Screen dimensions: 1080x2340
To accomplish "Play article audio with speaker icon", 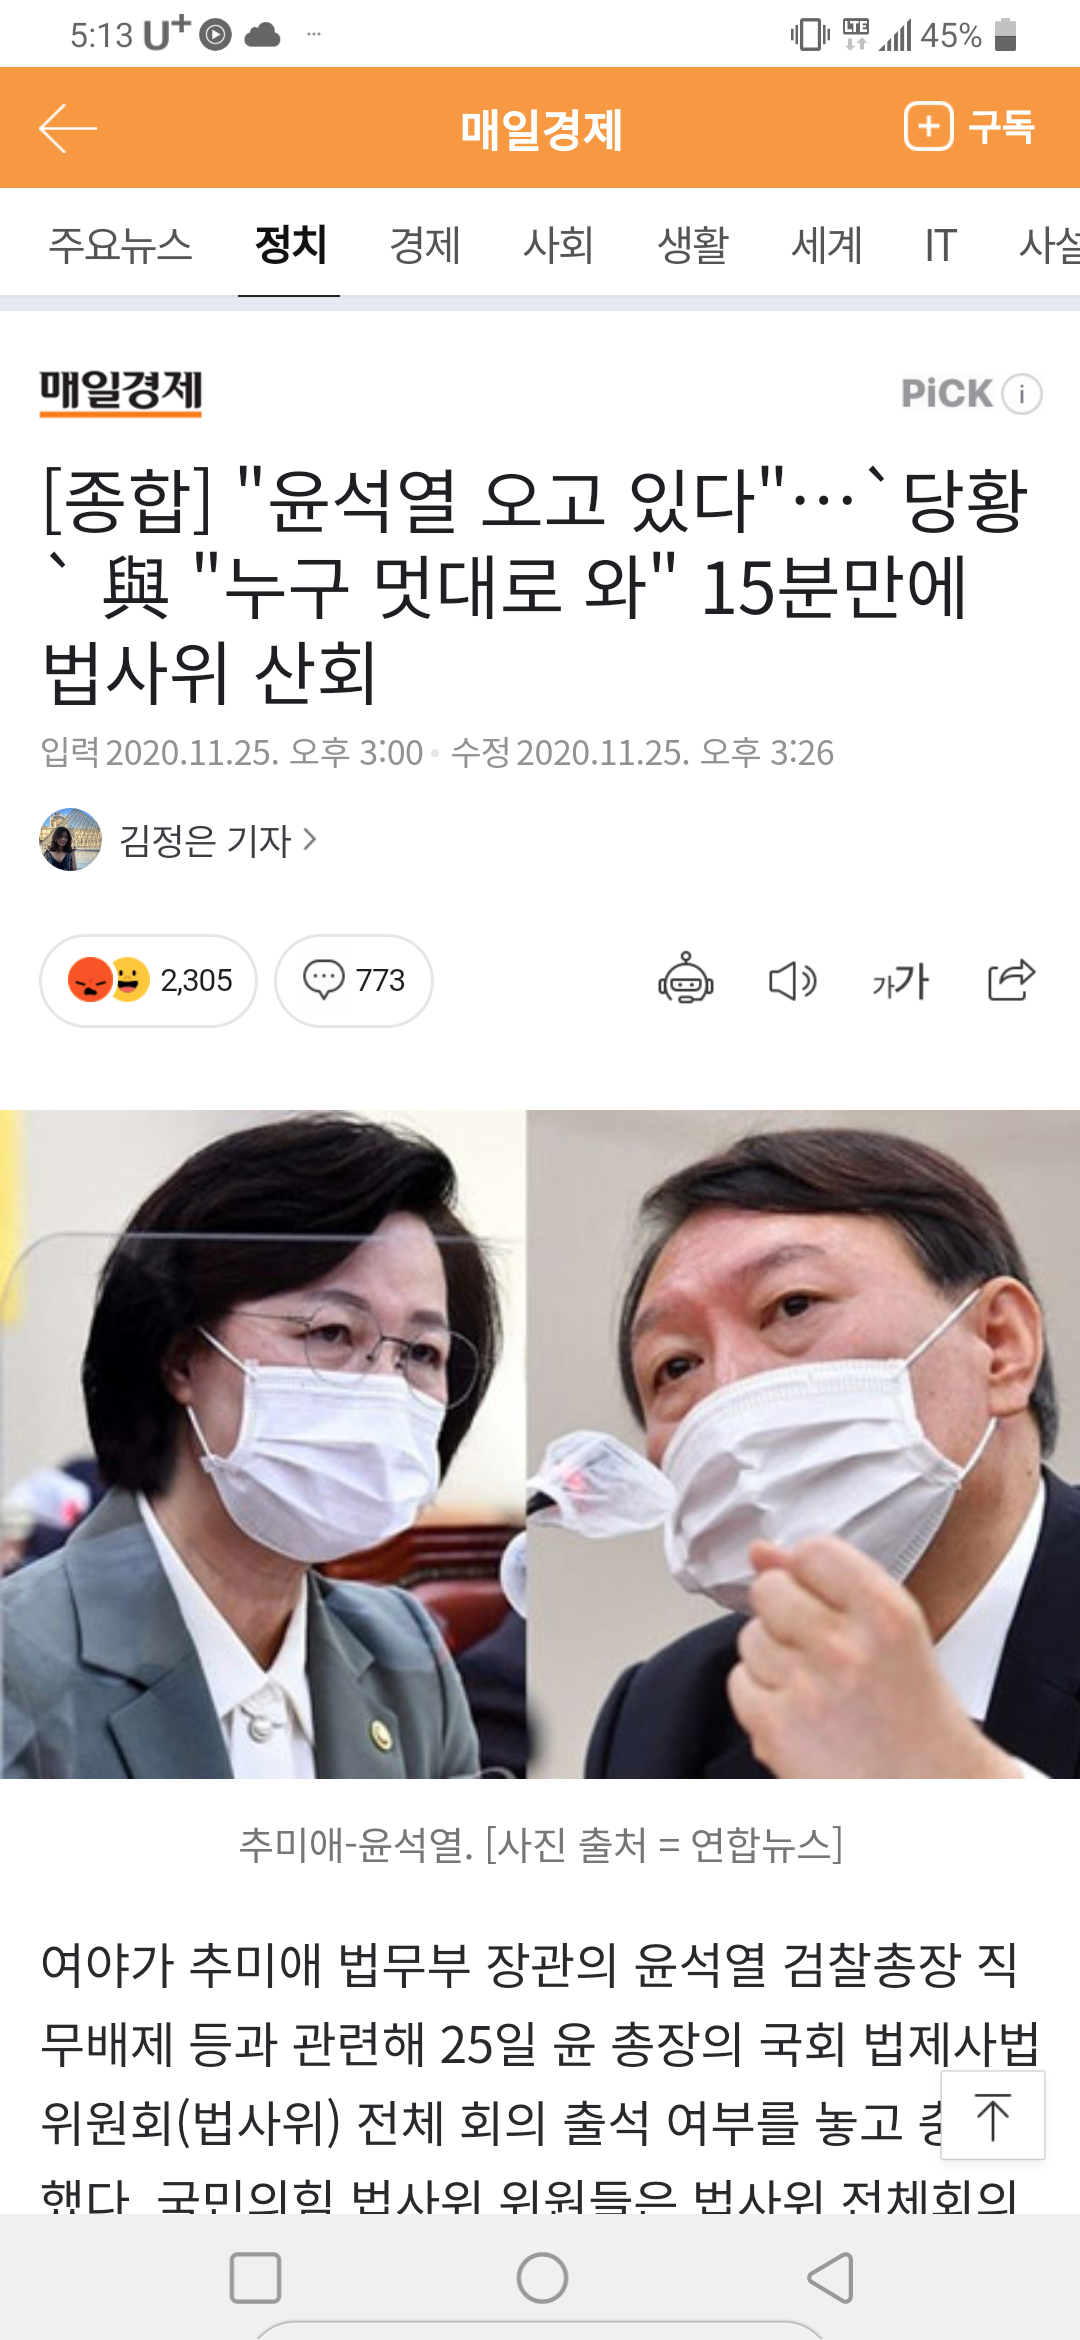I will point(793,981).
